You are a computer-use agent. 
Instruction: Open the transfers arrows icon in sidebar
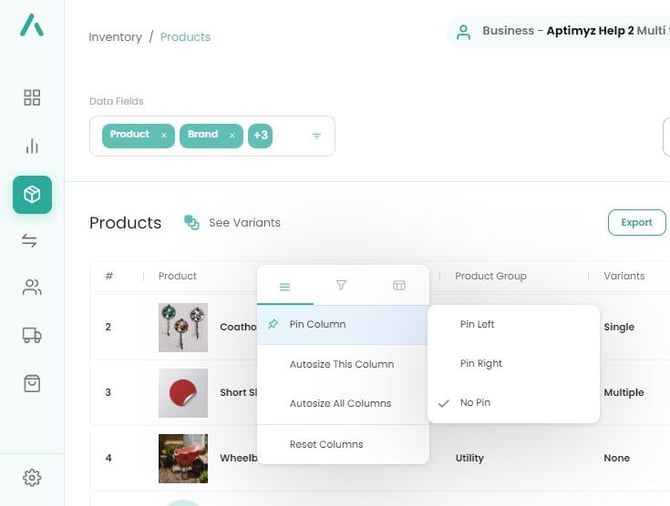point(32,241)
